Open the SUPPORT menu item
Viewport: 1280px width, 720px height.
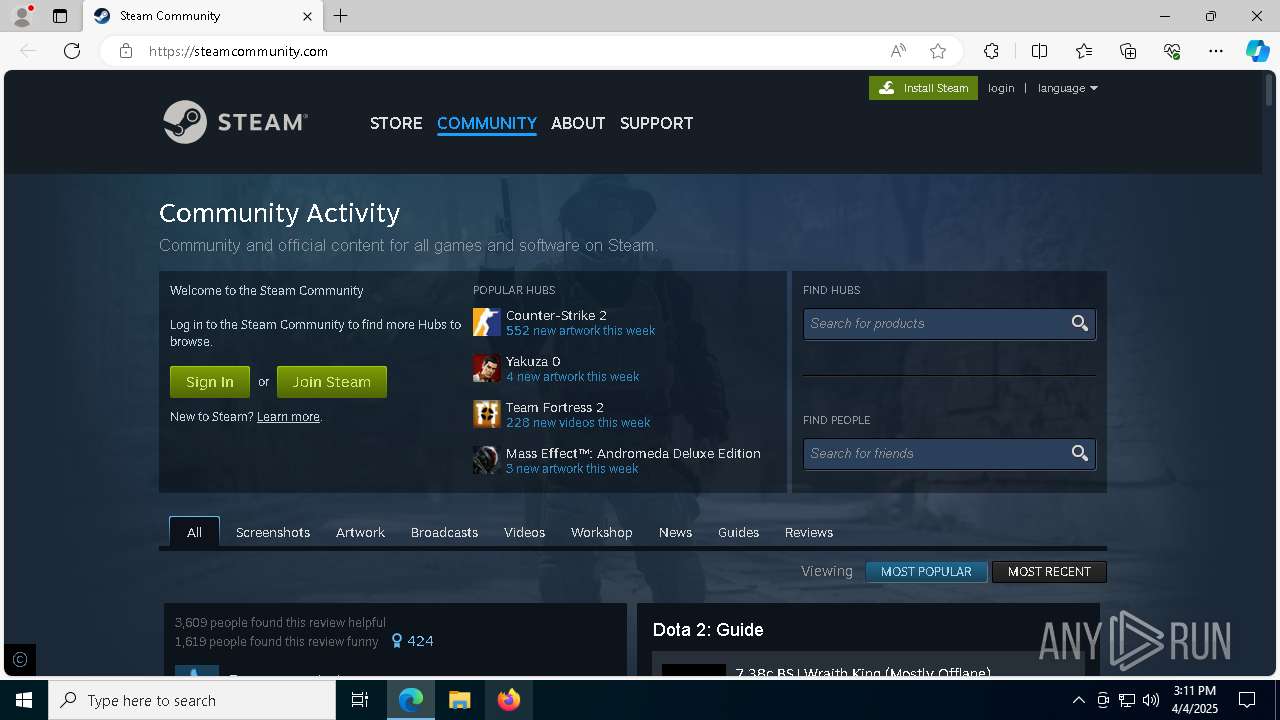pyautogui.click(x=656, y=123)
